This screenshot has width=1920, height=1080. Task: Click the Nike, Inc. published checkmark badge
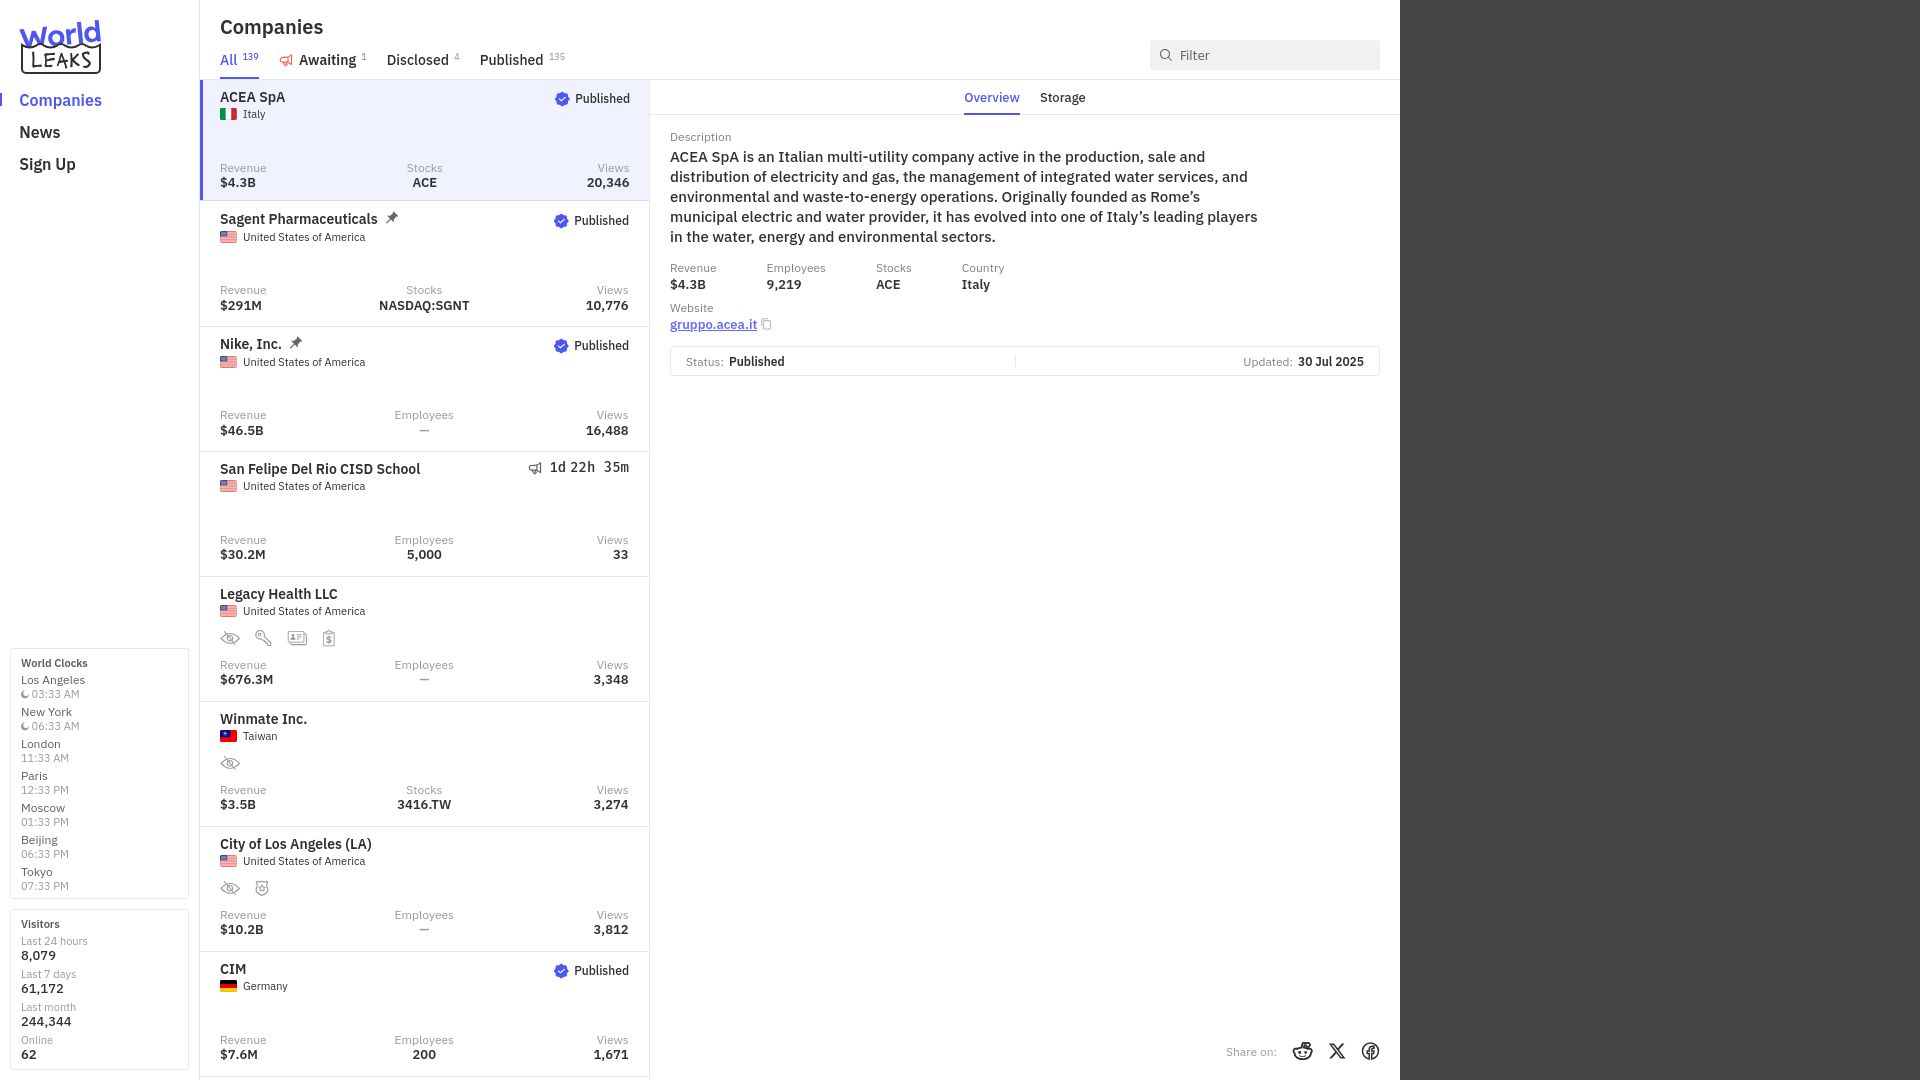click(561, 346)
